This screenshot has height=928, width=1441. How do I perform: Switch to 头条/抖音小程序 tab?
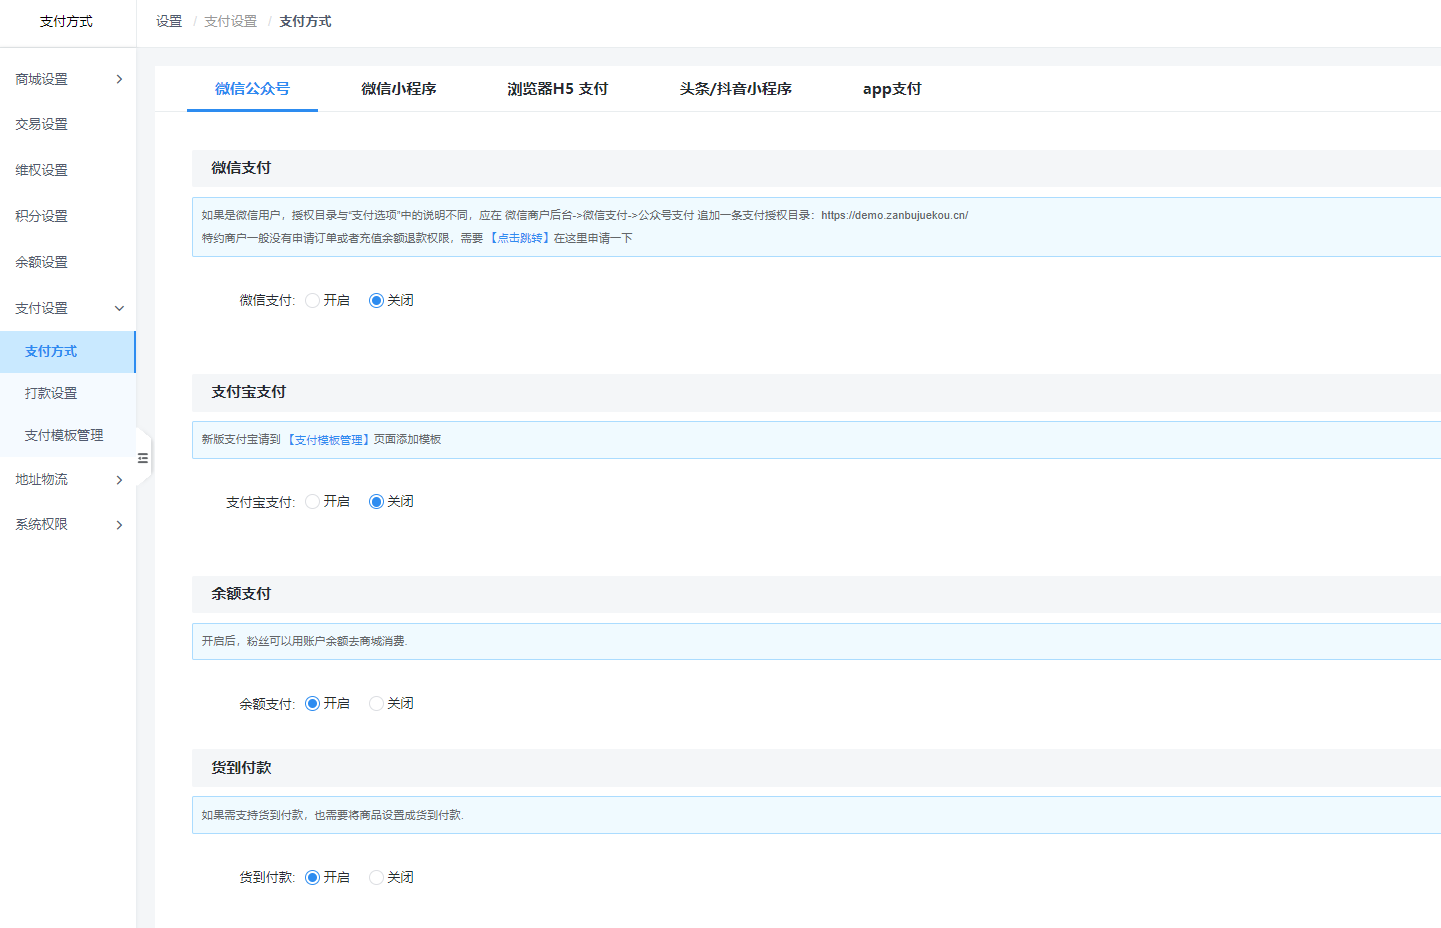735,89
